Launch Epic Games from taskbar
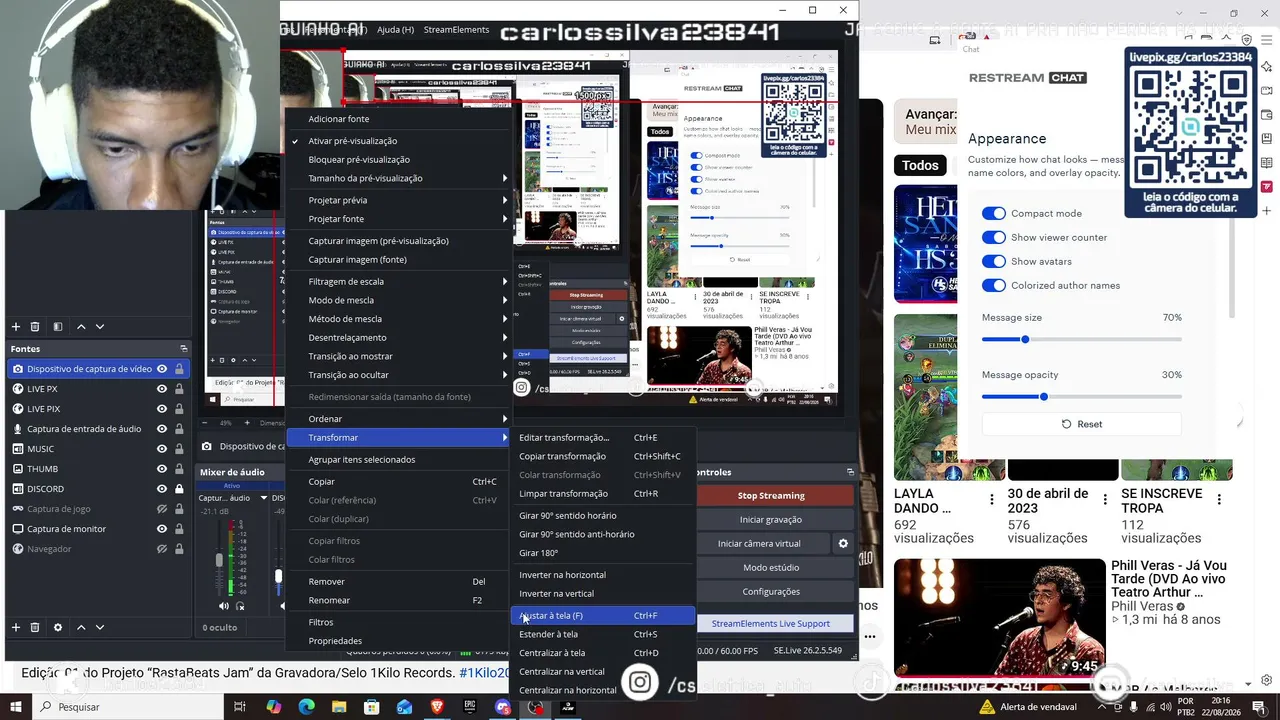1280x720 pixels. click(470, 707)
